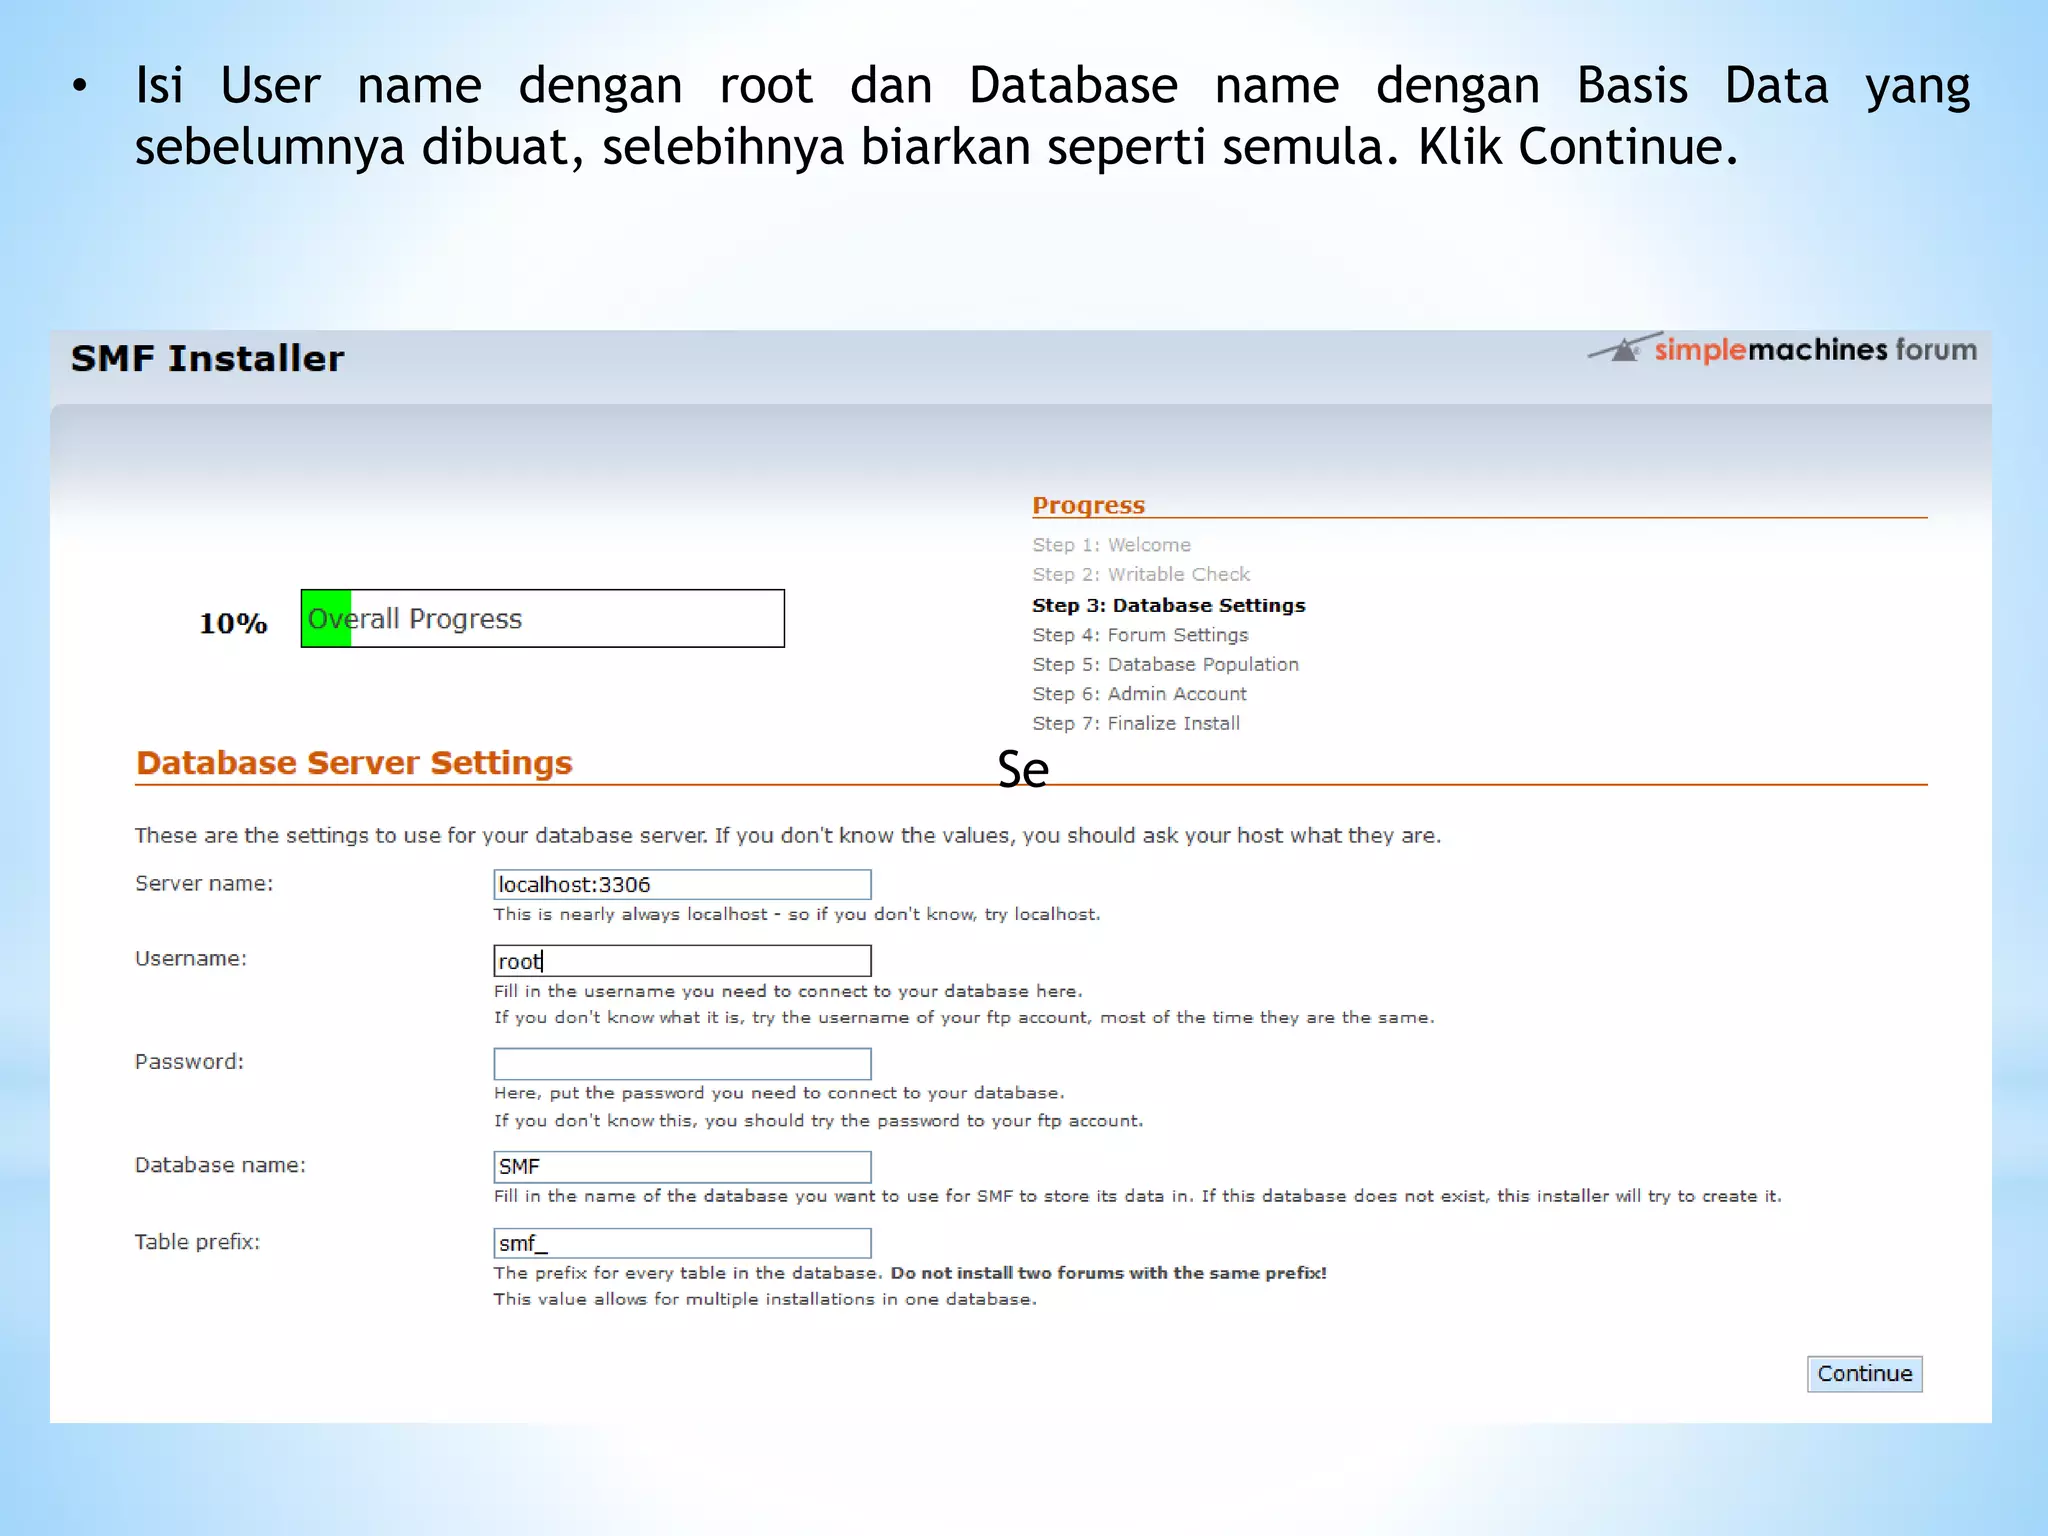Click the 'Table prefix:' label
Screen dimensions: 2048x1536
point(197,1242)
